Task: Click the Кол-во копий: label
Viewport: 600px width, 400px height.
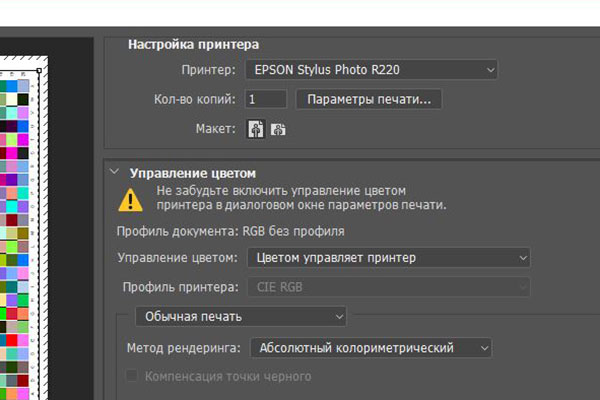Action: pos(195,100)
